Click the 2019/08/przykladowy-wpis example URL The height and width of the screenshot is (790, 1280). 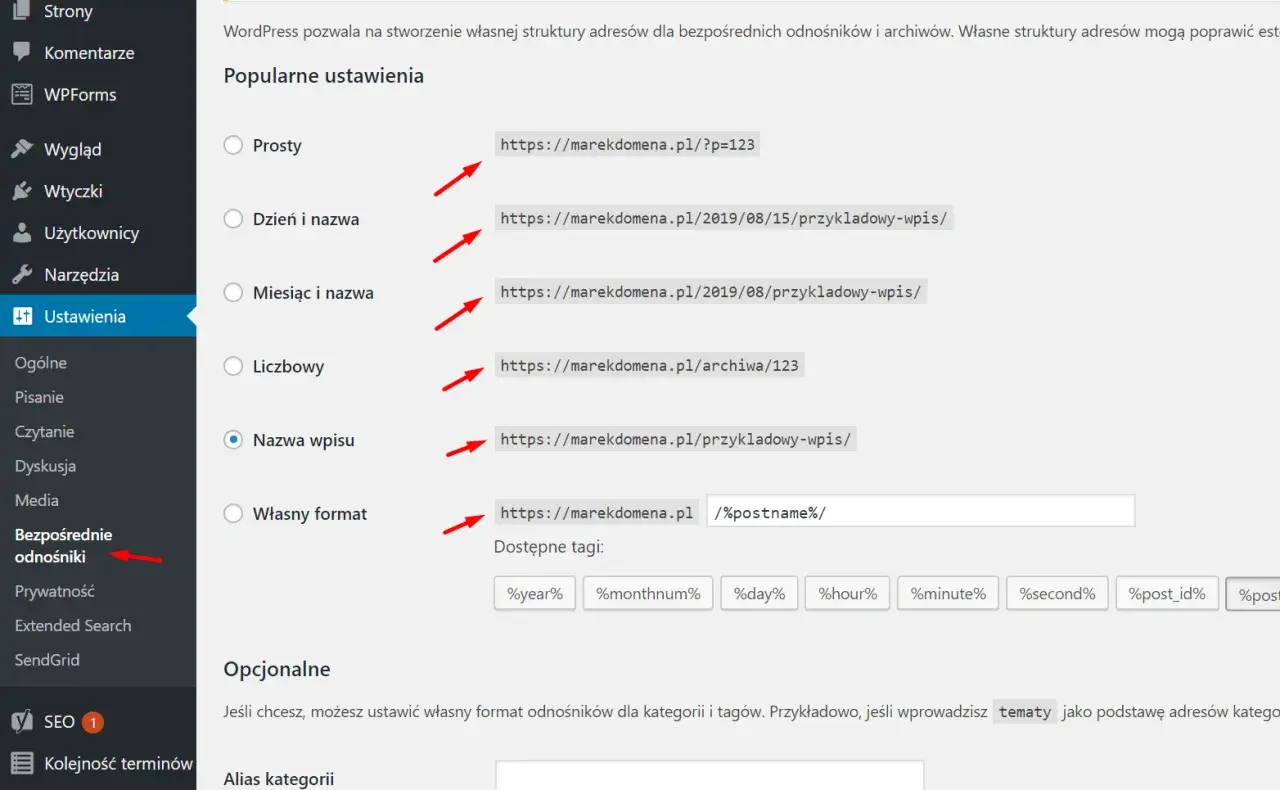pos(711,292)
